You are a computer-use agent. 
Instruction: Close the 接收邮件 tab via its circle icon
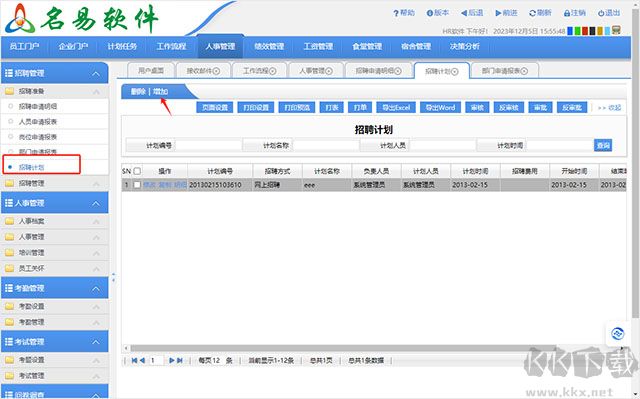coord(216,71)
